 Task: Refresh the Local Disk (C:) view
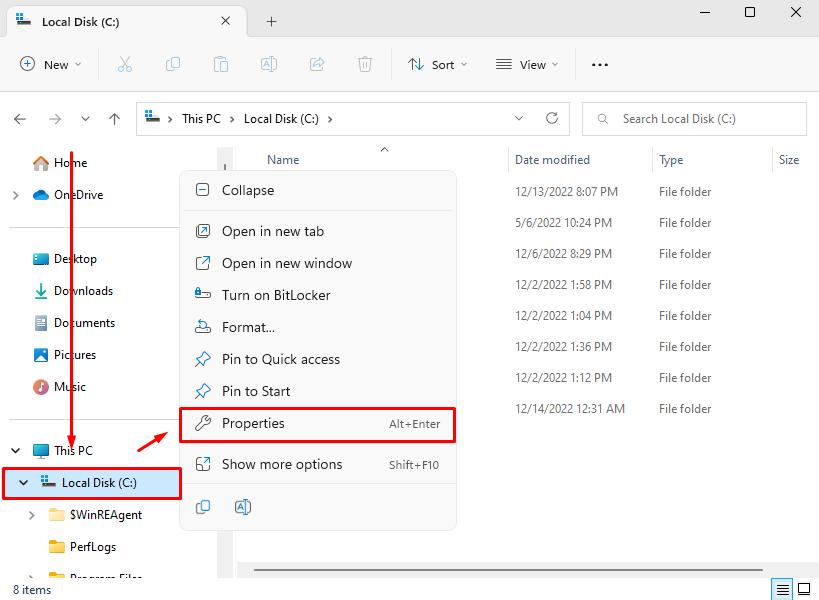(x=552, y=119)
